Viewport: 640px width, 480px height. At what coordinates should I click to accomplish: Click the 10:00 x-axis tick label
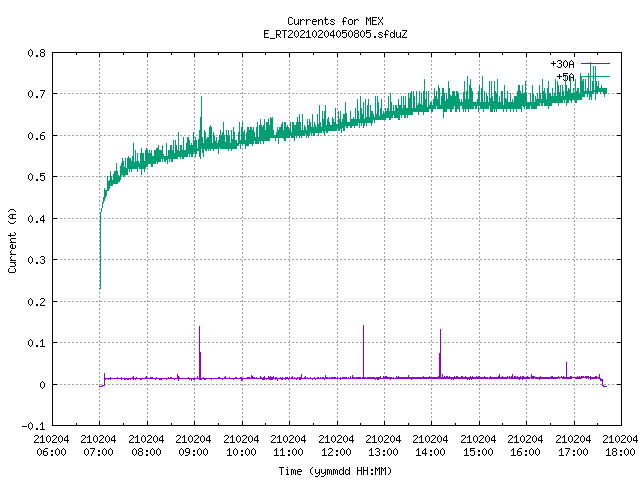[x=241, y=452]
